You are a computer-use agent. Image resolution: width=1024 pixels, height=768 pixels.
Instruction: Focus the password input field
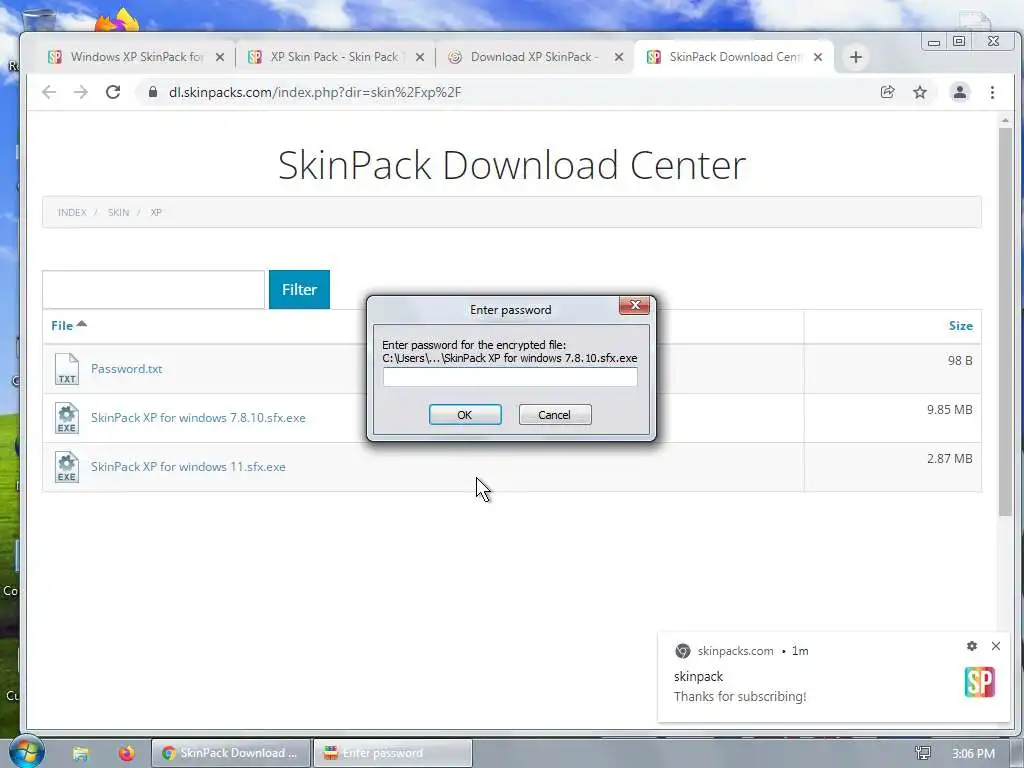pos(510,377)
